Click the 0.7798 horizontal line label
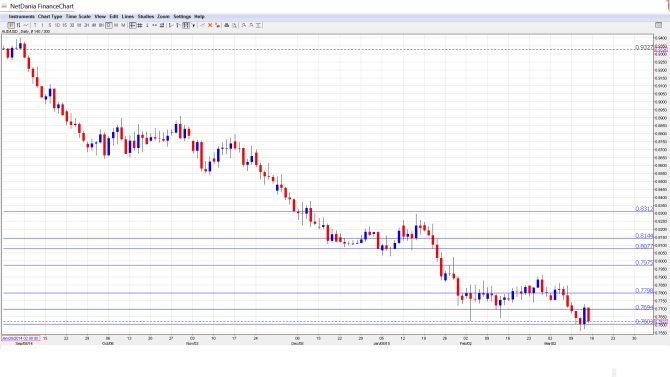The width and height of the screenshot is (670, 377). point(644,291)
